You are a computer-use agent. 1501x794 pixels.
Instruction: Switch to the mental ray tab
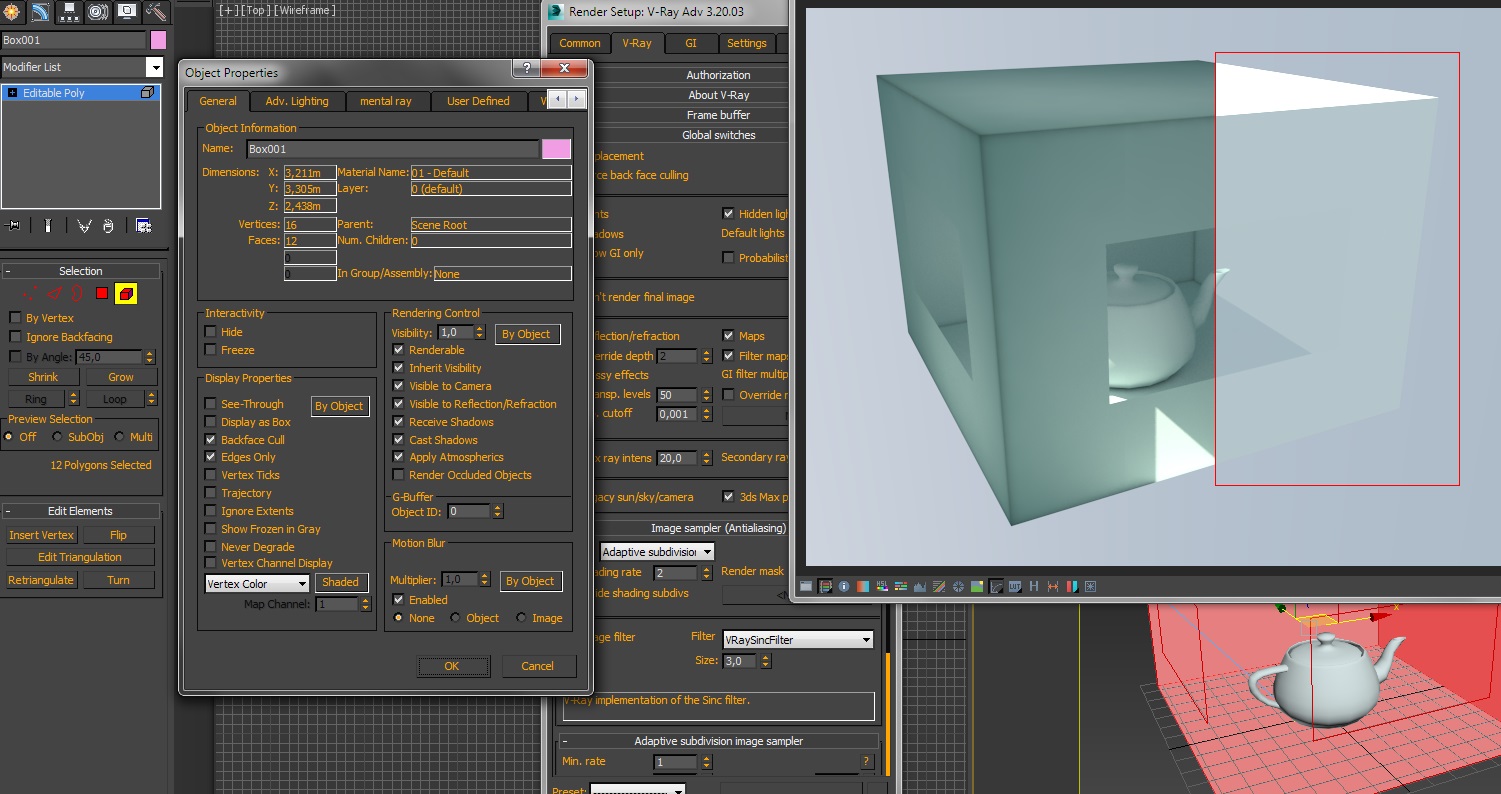386,101
